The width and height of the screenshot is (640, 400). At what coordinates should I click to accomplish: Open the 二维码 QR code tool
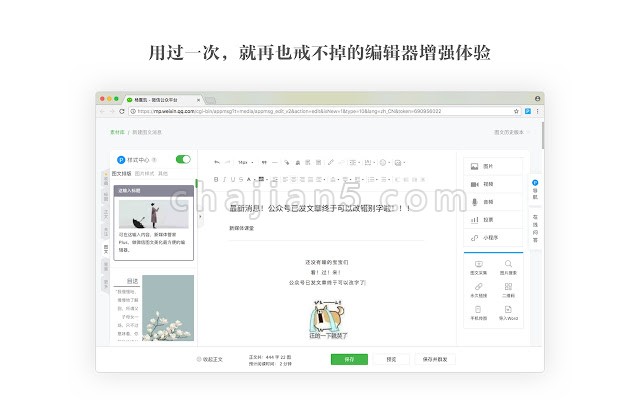point(508,290)
